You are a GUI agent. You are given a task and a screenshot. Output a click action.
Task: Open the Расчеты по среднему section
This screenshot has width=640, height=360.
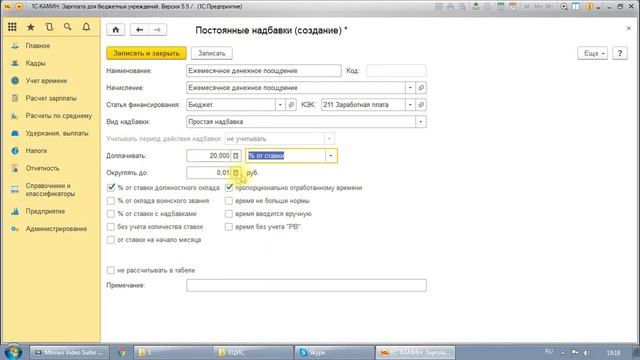coord(59,116)
